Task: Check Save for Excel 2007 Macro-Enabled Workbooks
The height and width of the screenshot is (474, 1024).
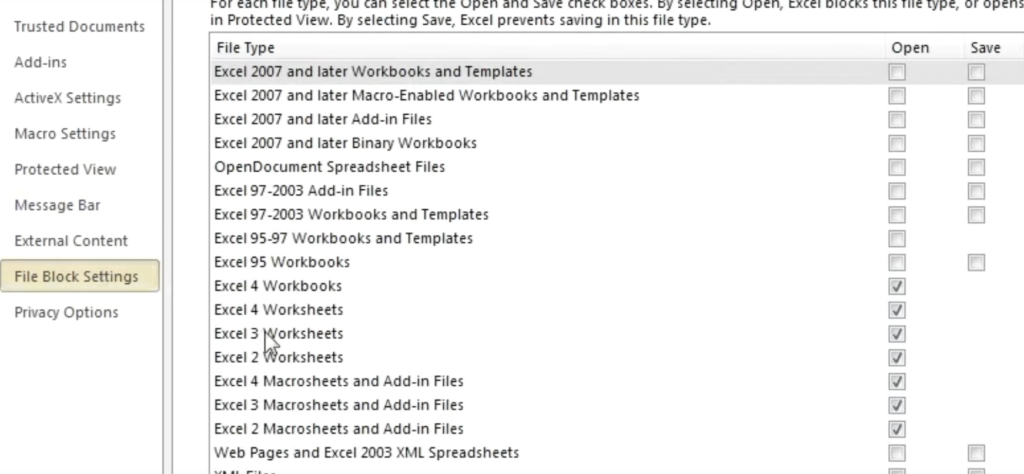Action: tap(976, 96)
